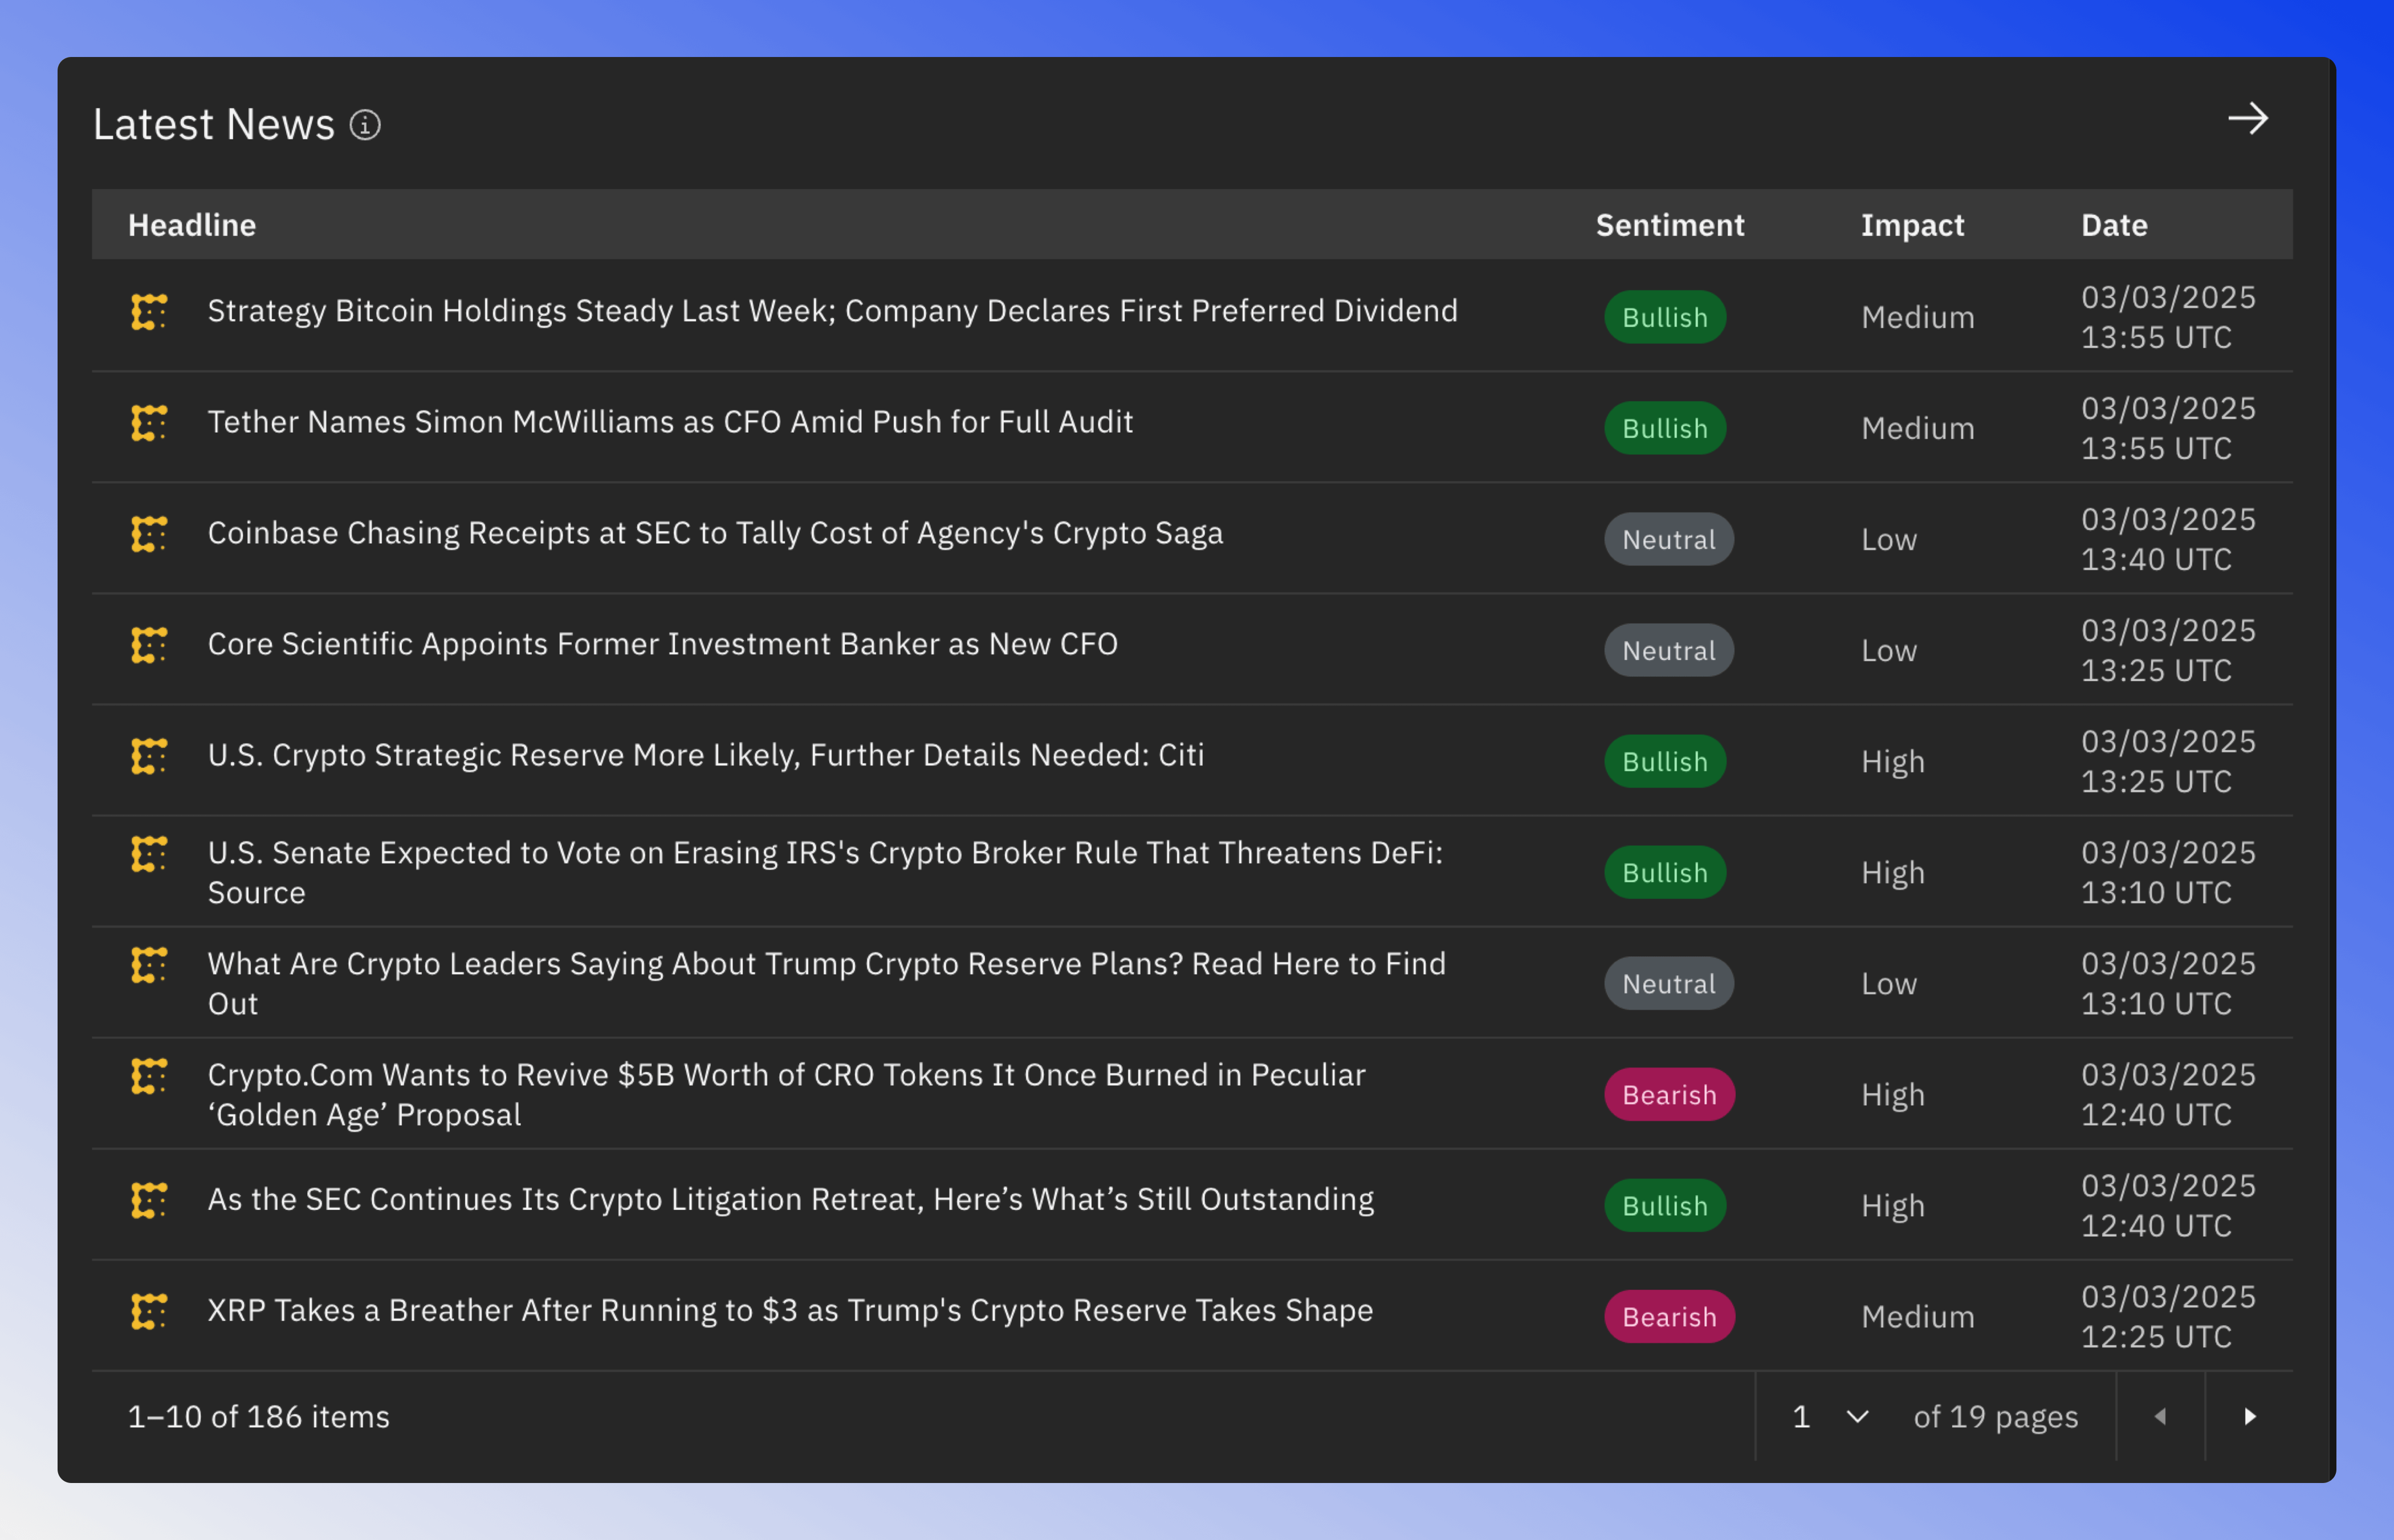Click source icon for XRP Takes a Breather row
2394x1540 pixels.
point(149,1311)
